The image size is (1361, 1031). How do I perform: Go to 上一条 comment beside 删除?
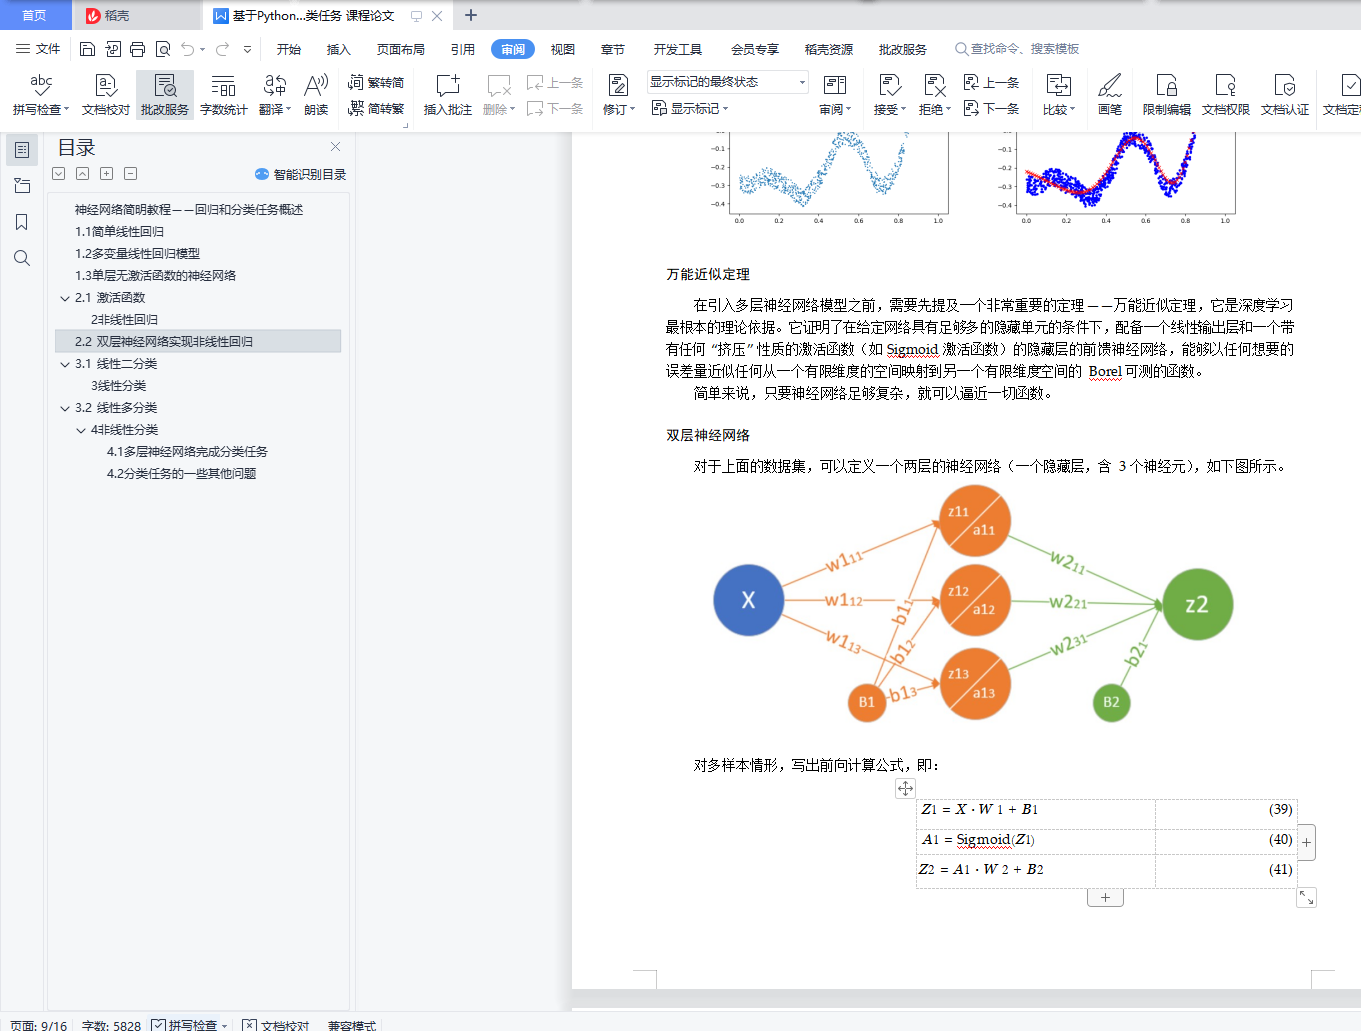[x=555, y=83]
